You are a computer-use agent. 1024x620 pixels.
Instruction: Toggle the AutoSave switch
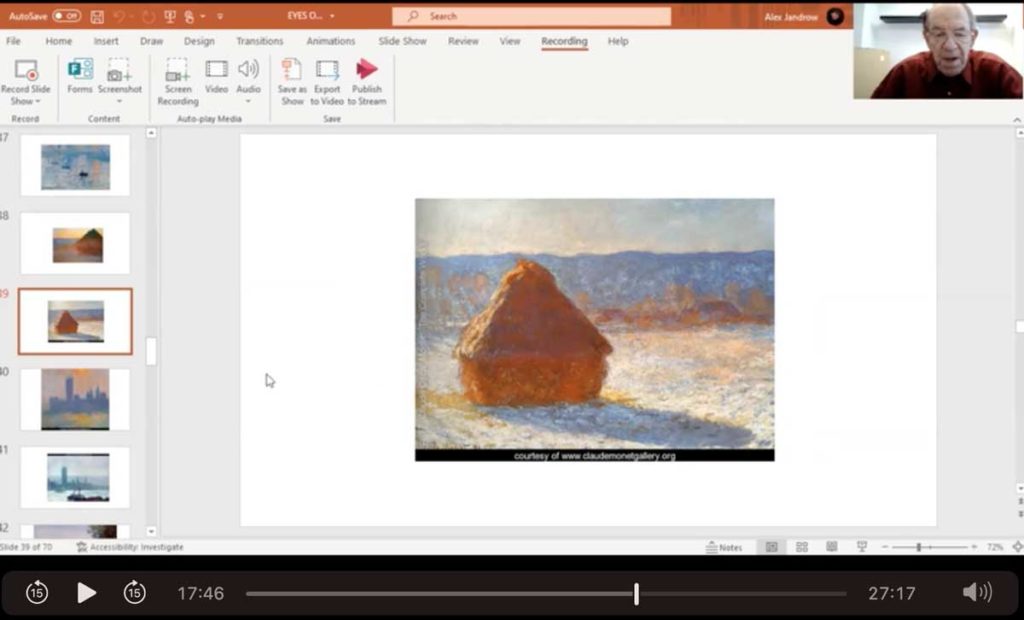(66, 16)
